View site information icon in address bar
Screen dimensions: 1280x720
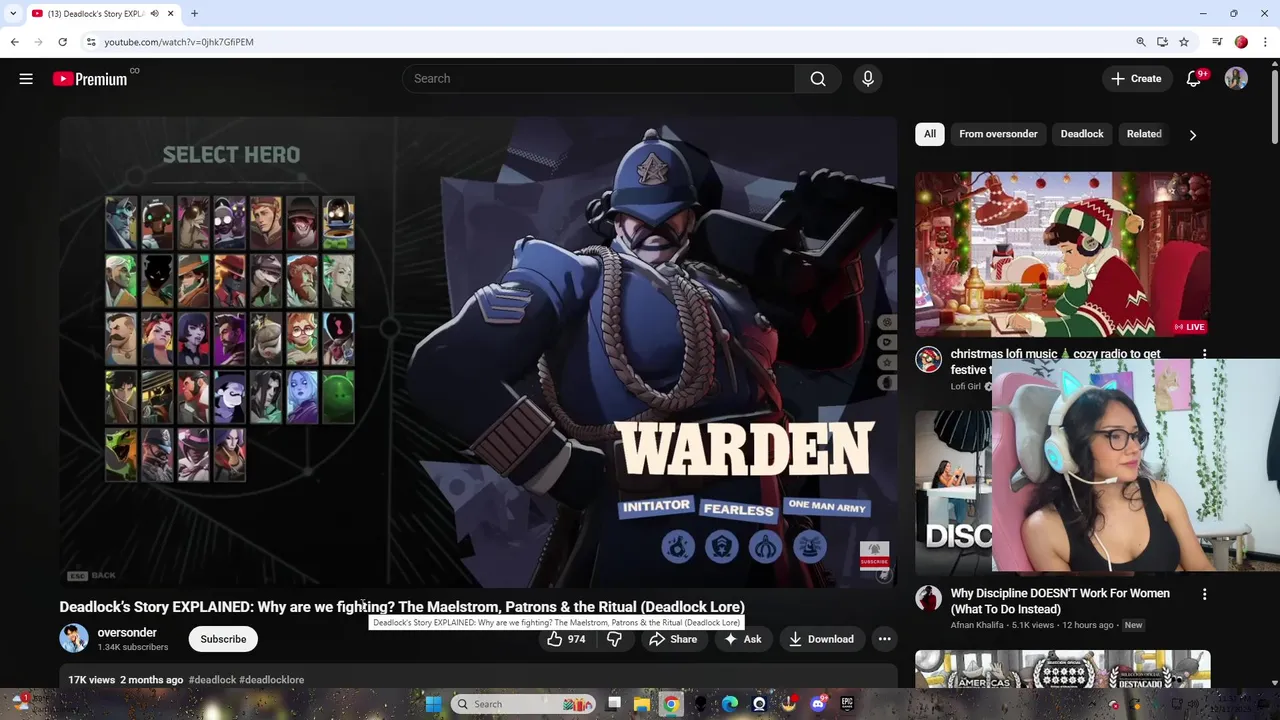[90, 42]
